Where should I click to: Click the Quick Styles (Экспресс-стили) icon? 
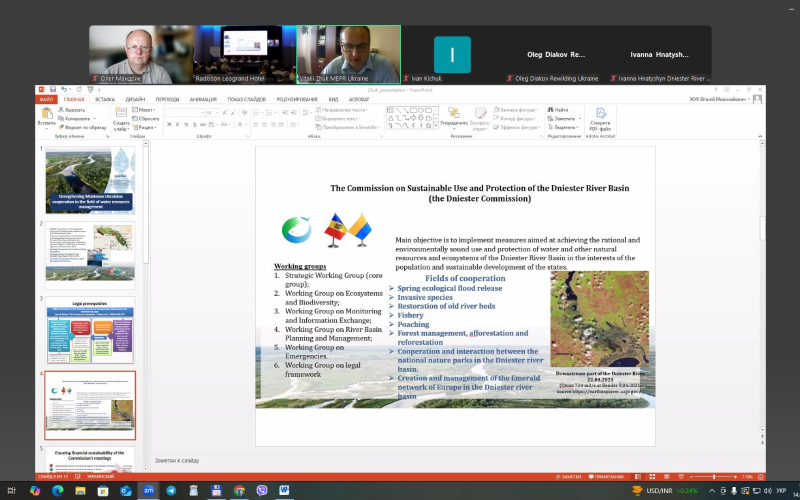[481, 113]
